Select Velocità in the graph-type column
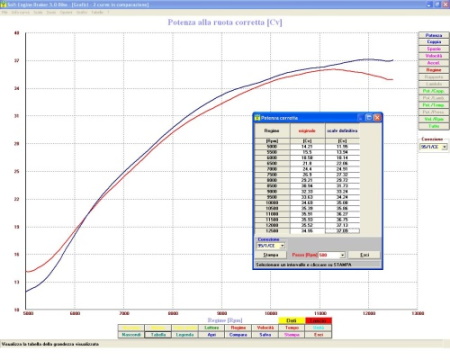Image resolution: width=450 pixels, height=360 pixels. tap(434, 56)
